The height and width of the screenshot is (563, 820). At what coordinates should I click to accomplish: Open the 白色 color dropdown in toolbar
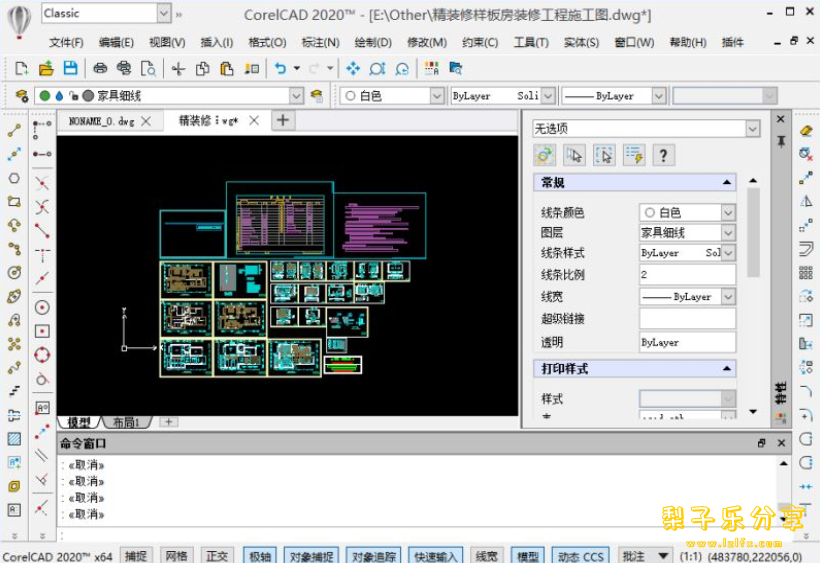click(437, 96)
